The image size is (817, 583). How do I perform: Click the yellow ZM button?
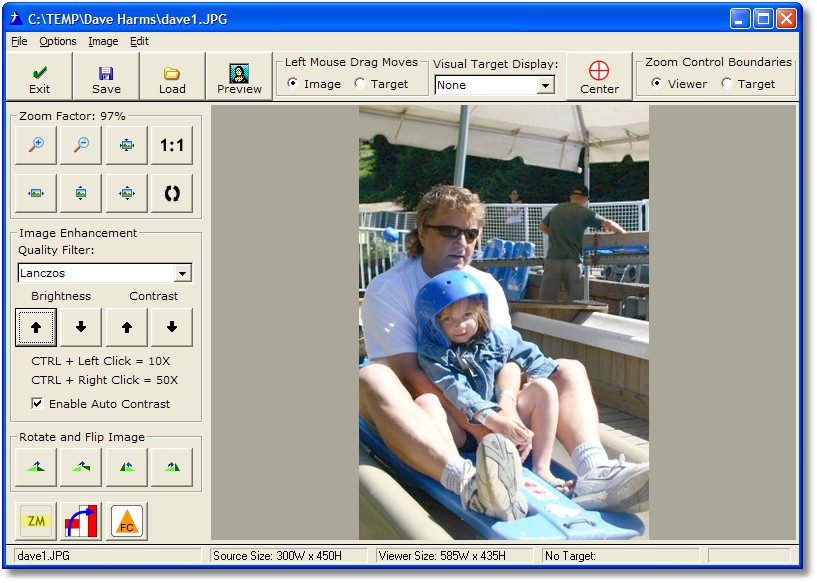coord(36,521)
